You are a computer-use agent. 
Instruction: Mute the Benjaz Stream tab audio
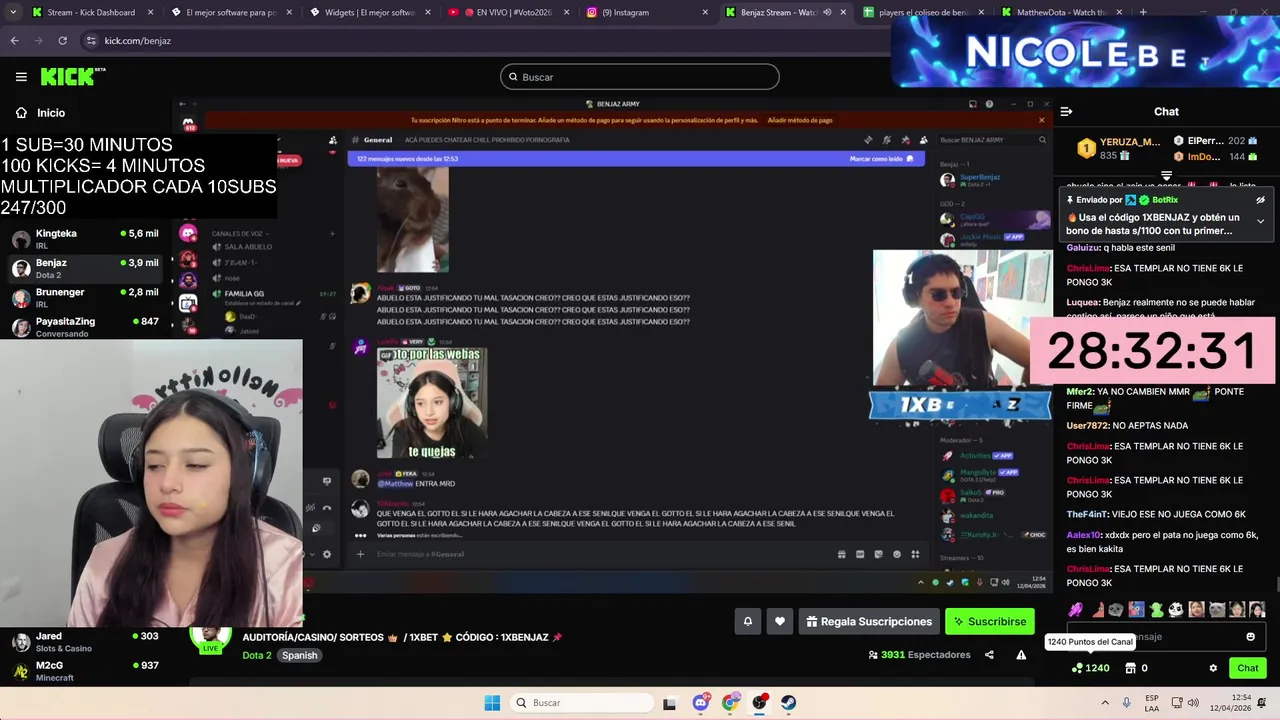(827, 12)
